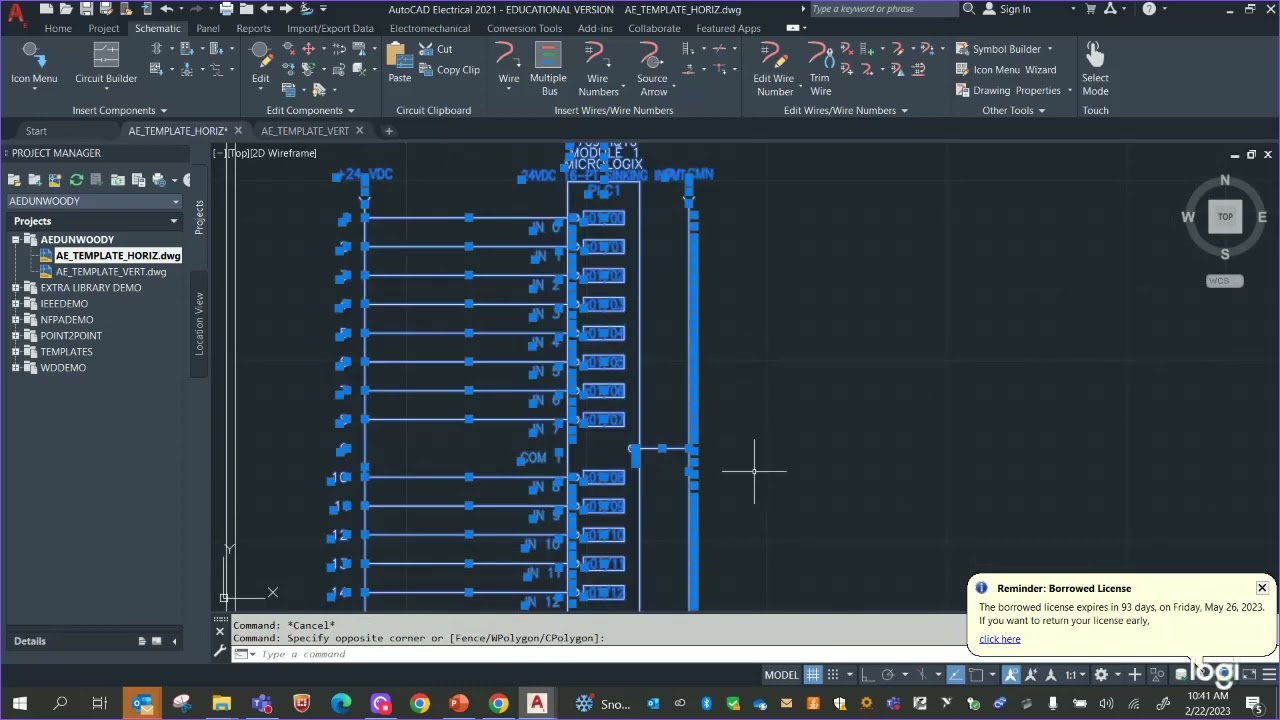Toggle annotation visibility
1280x720 pixels.
click(1012, 674)
